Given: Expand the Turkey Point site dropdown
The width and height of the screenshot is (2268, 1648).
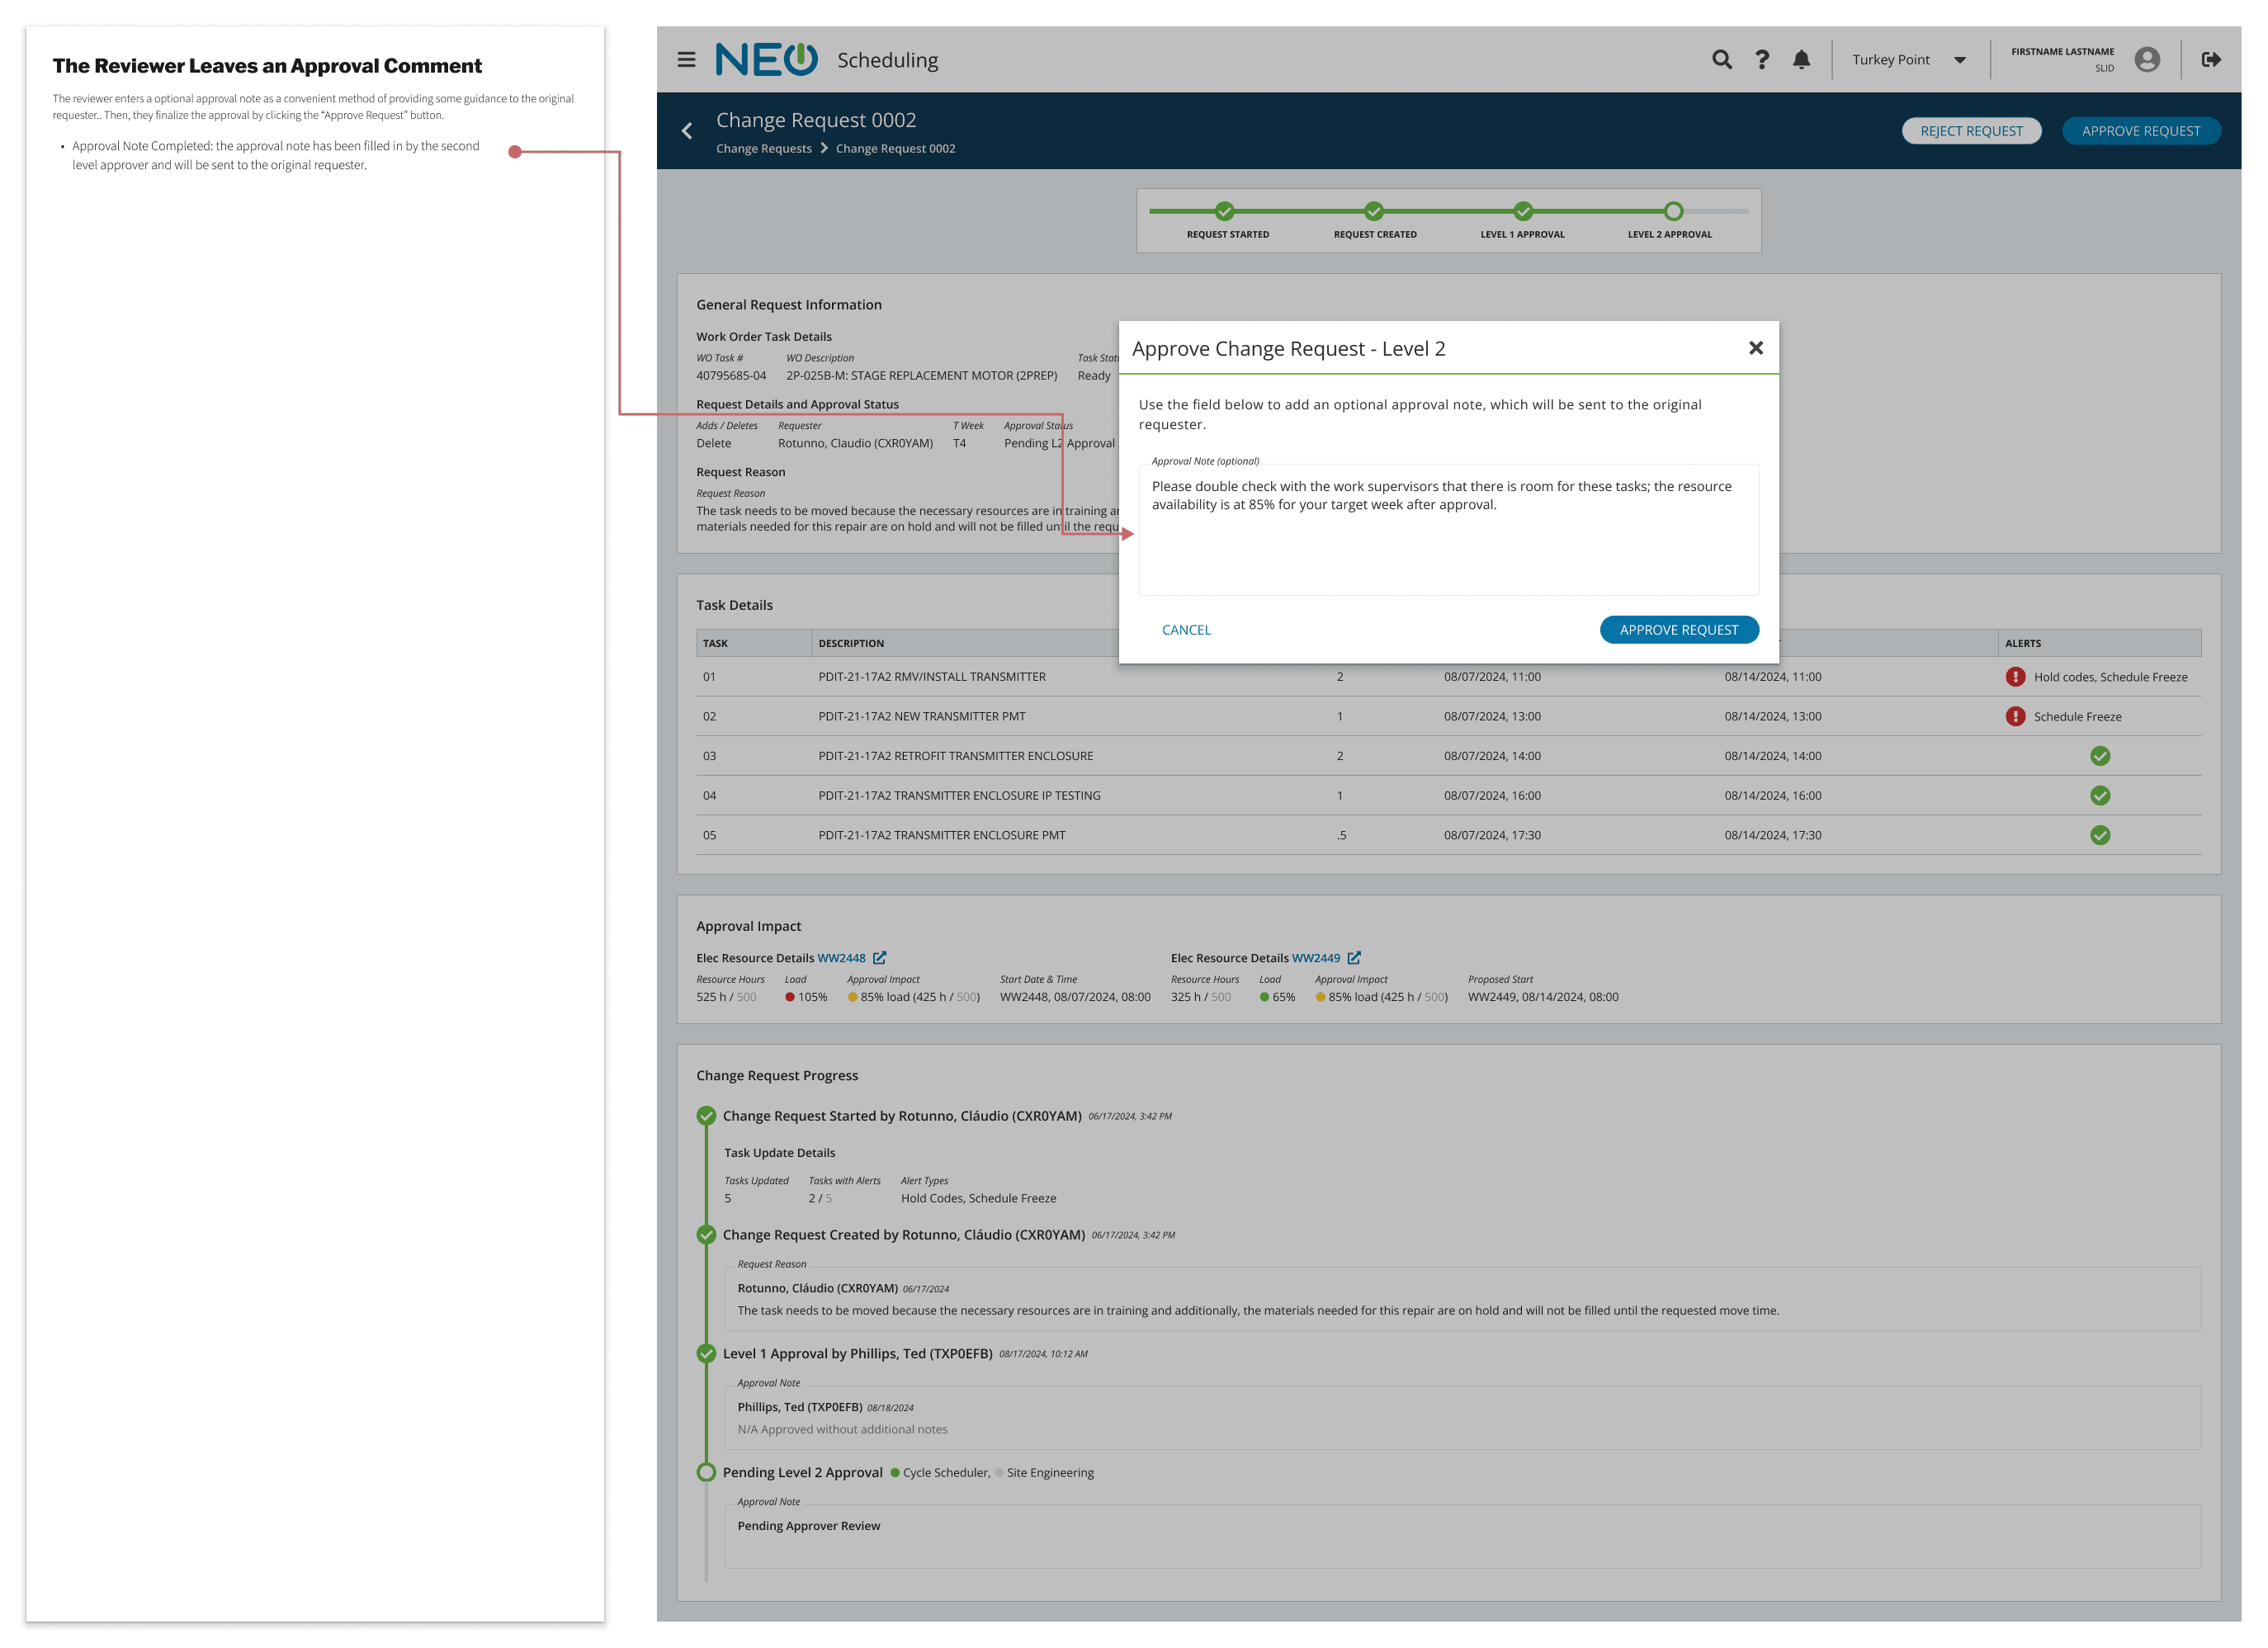Looking at the screenshot, I should pos(1959,60).
